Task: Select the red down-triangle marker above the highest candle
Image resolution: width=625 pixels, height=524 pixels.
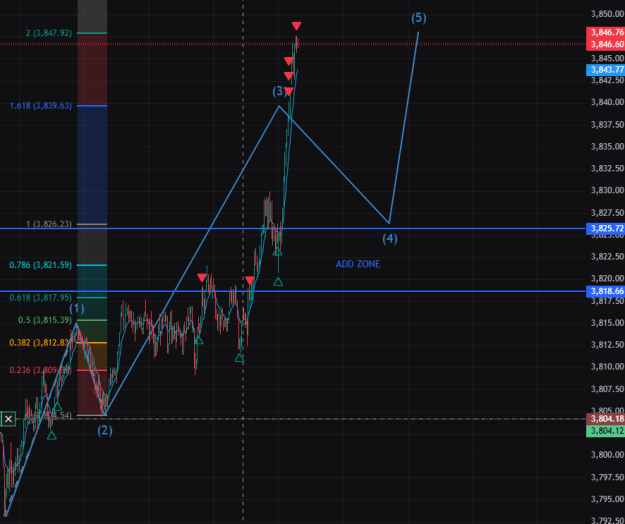Action: point(296,26)
